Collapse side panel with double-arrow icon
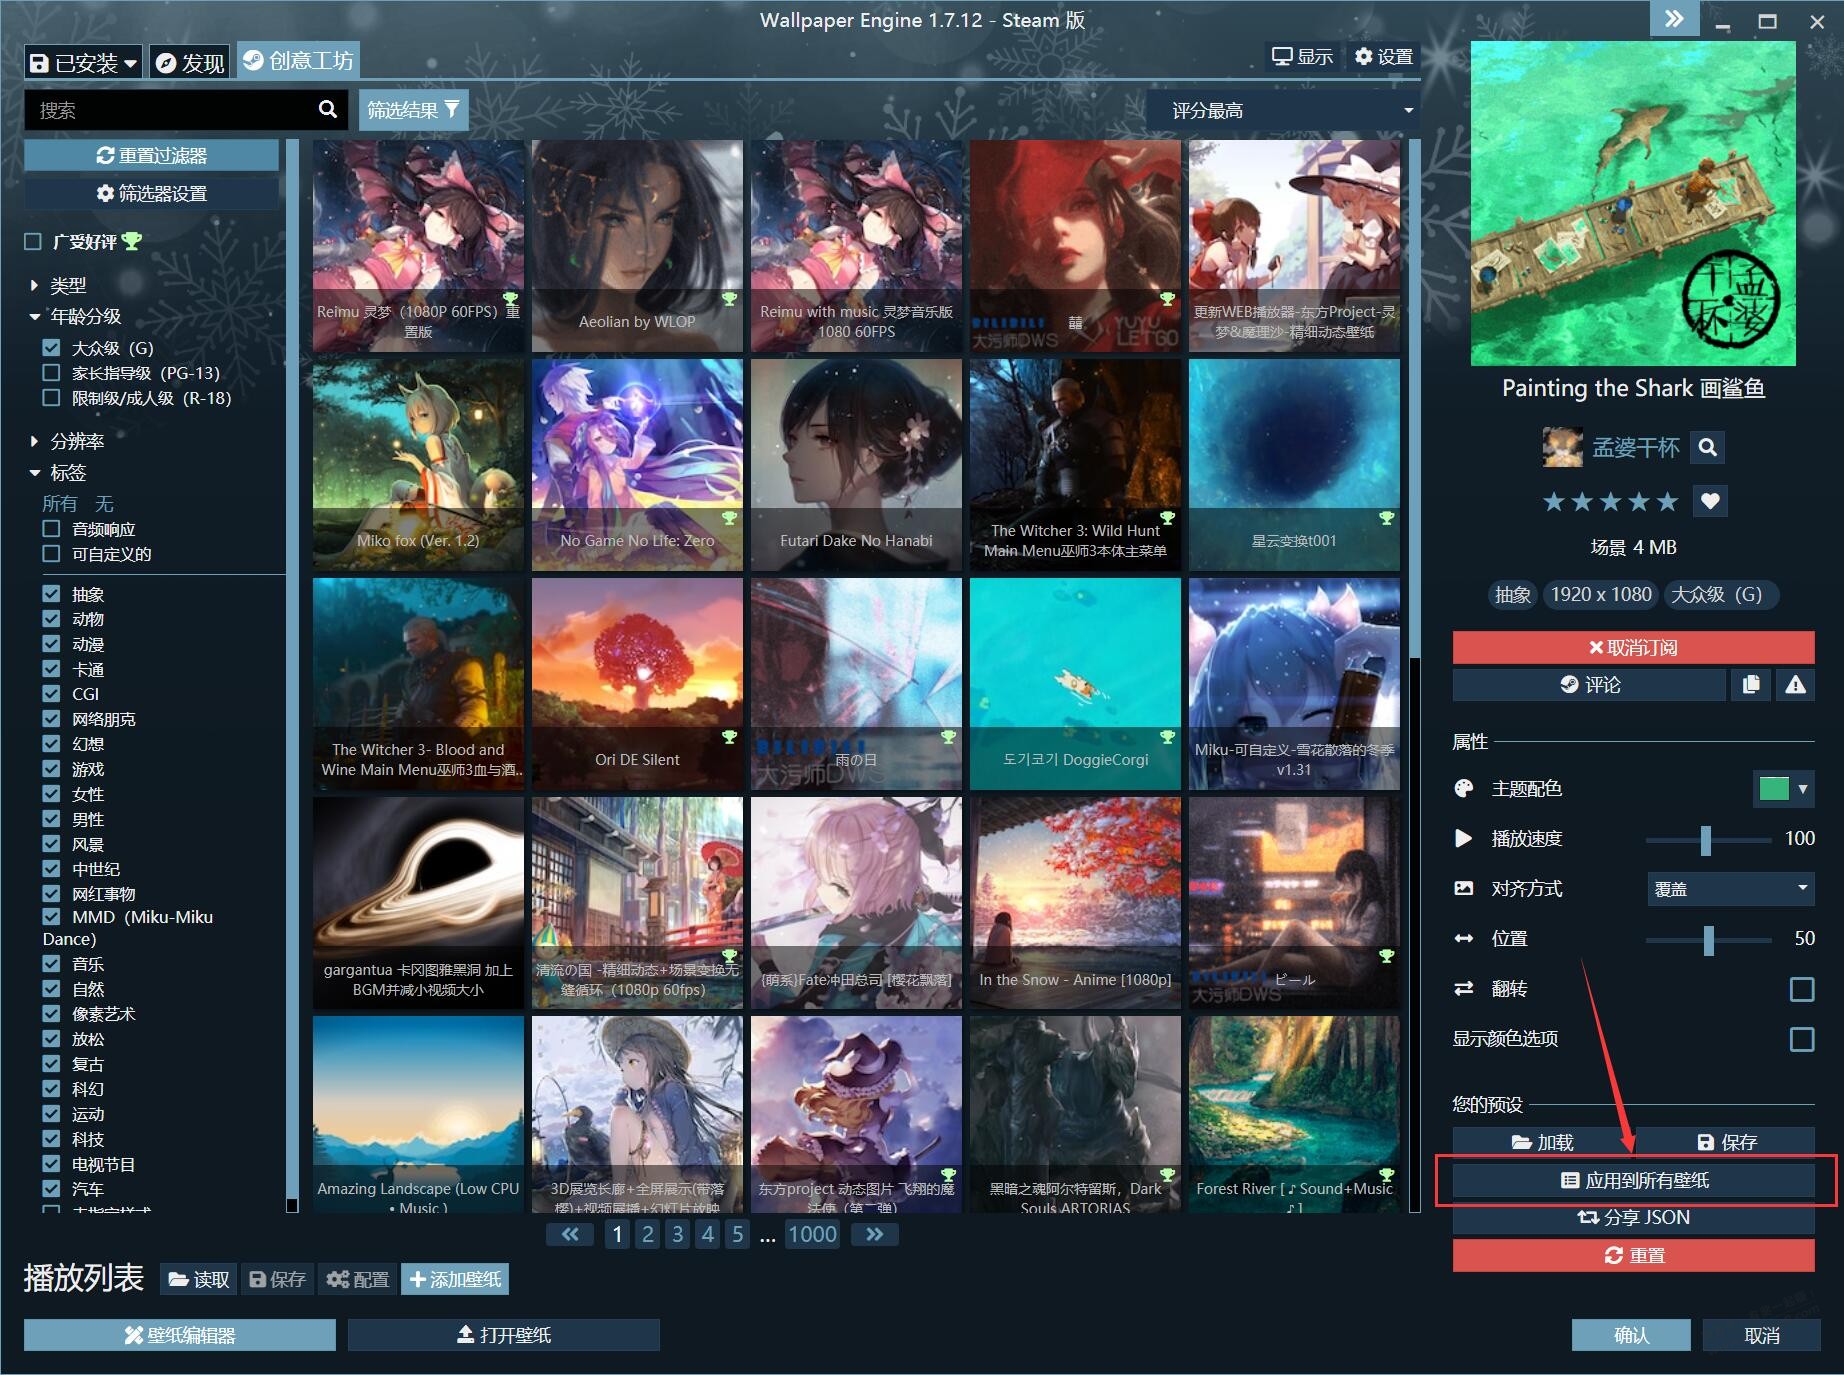Image resolution: width=1844 pixels, height=1375 pixels. pyautogui.click(x=1674, y=19)
